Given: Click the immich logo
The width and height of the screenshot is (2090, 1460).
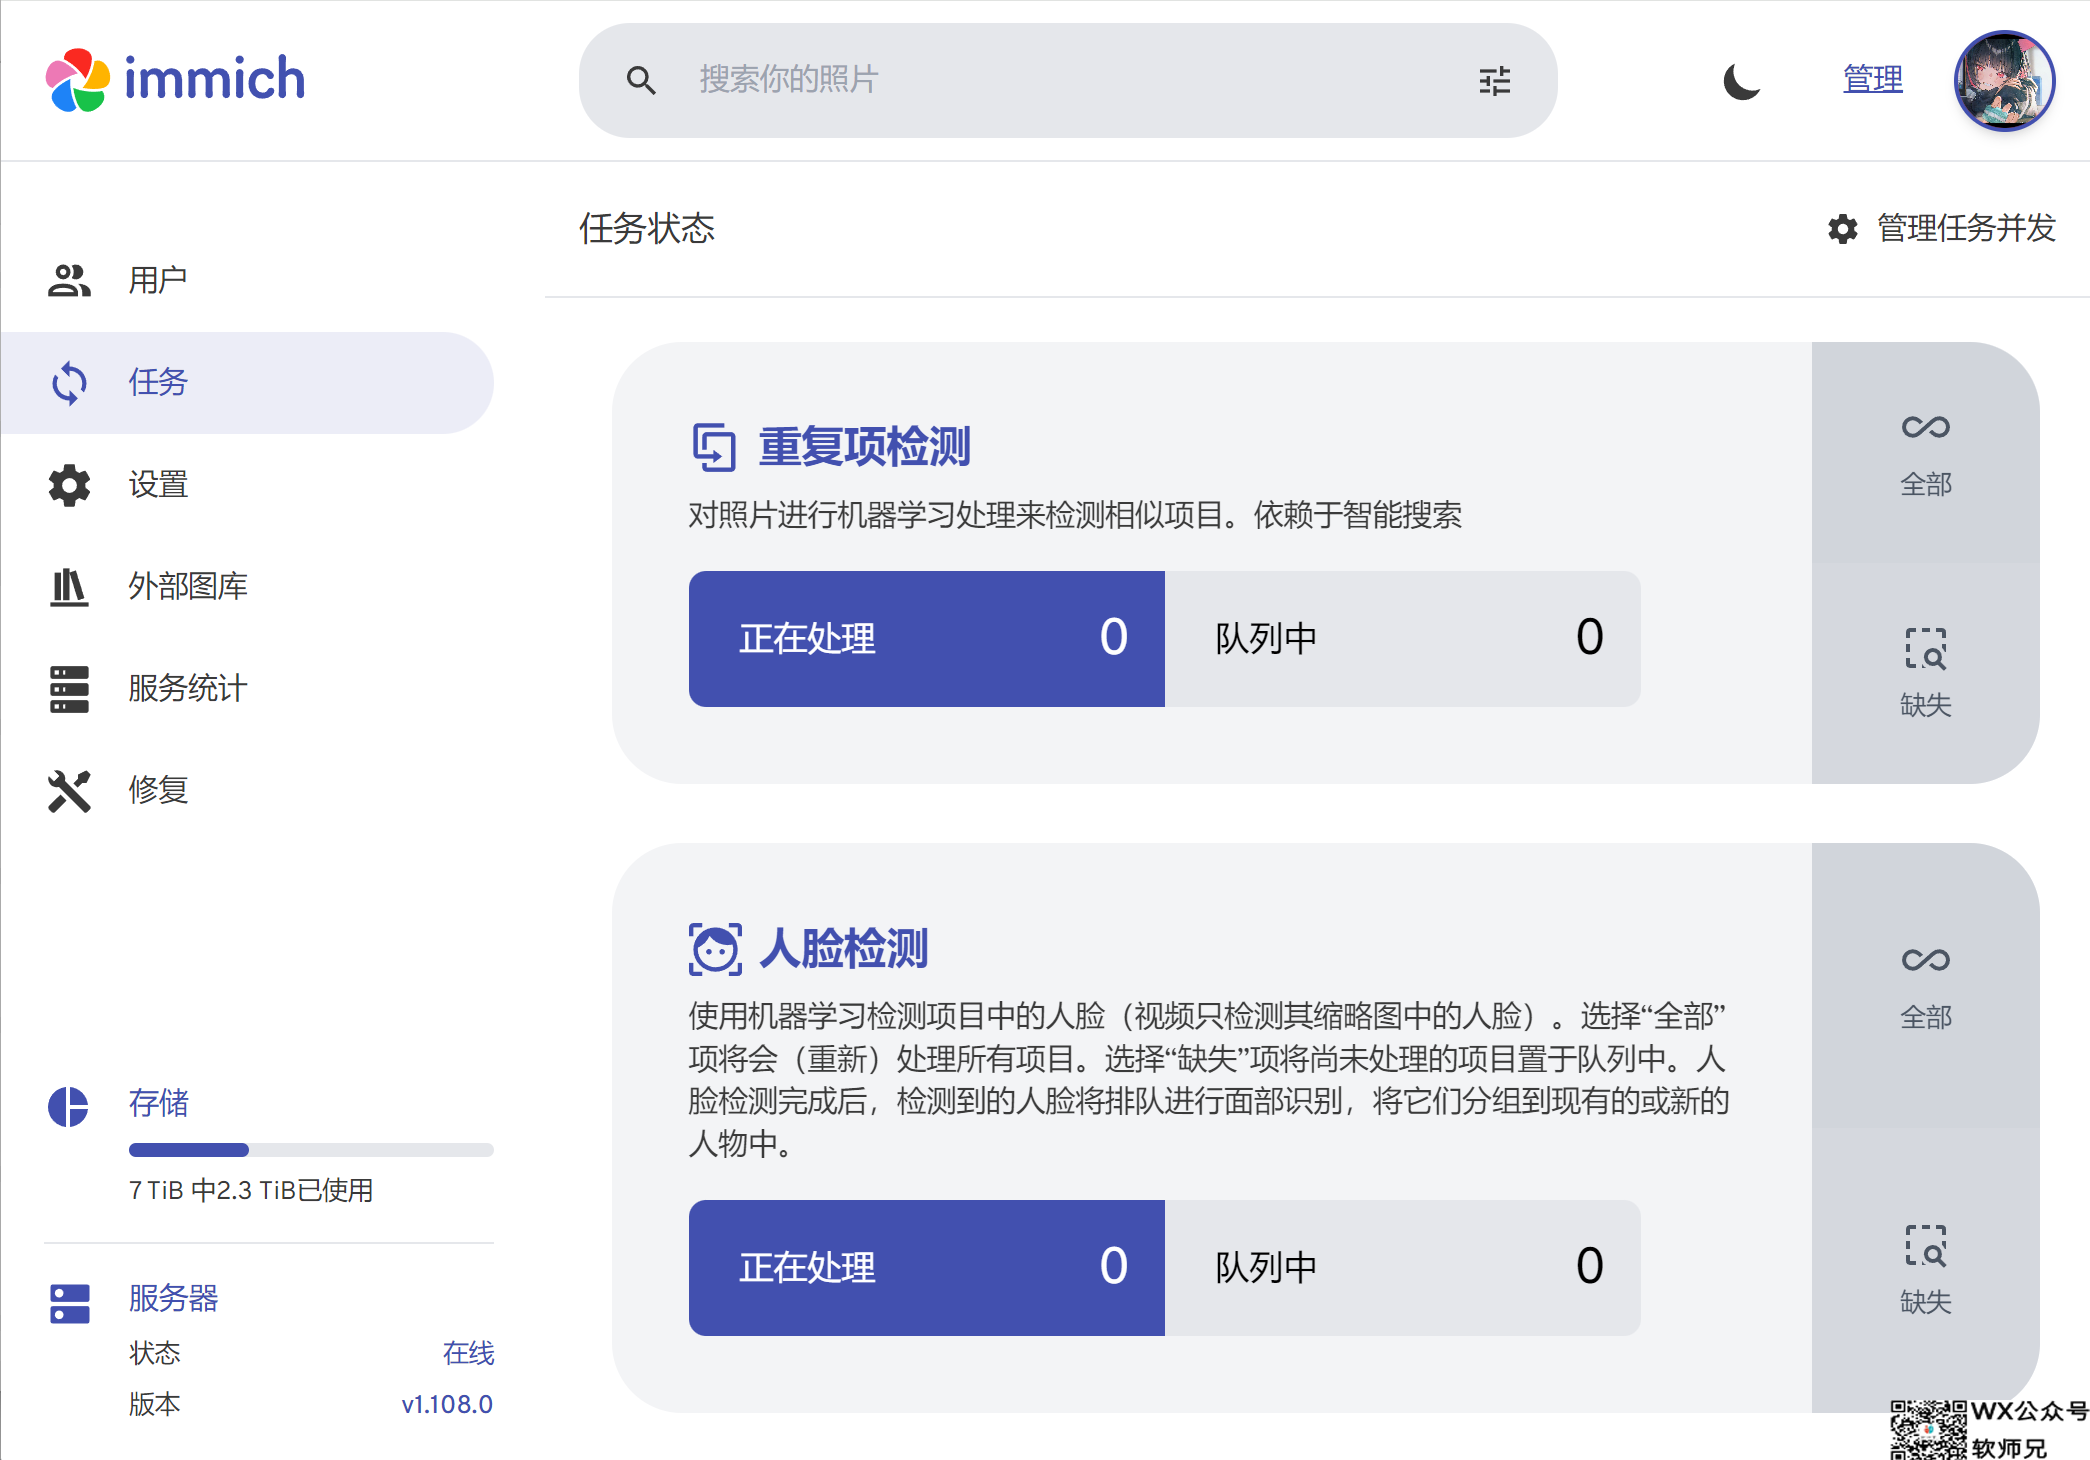Looking at the screenshot, I should point(175,79).
